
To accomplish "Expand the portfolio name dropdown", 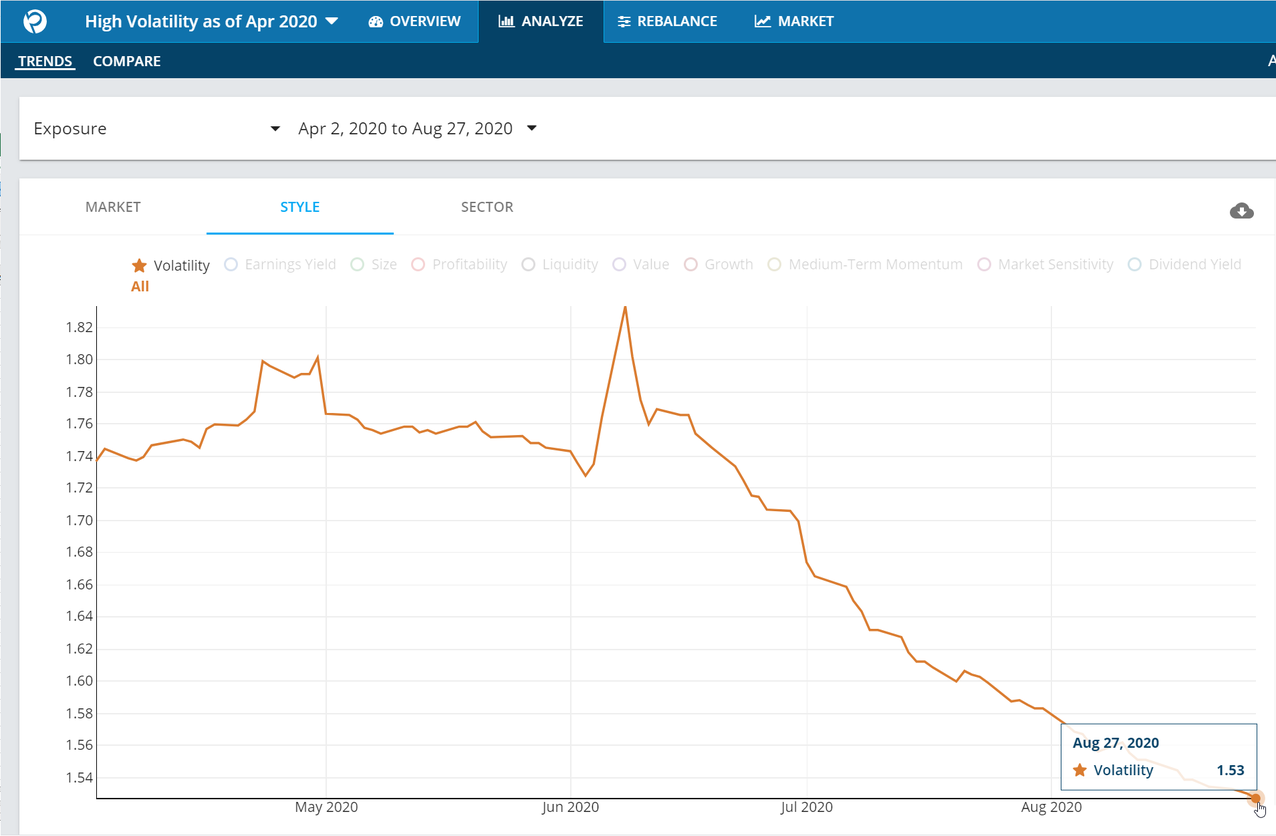I will click(x=332, y=21).
